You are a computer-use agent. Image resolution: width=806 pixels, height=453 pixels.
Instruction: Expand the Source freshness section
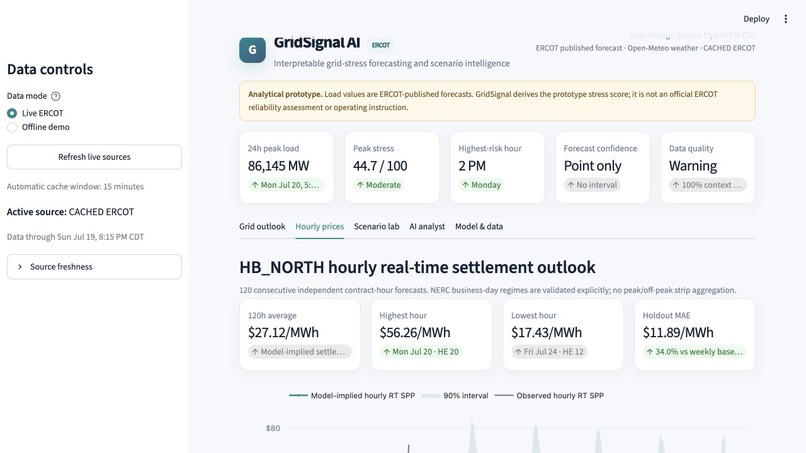pyautogui.click(x=94, y=267)
